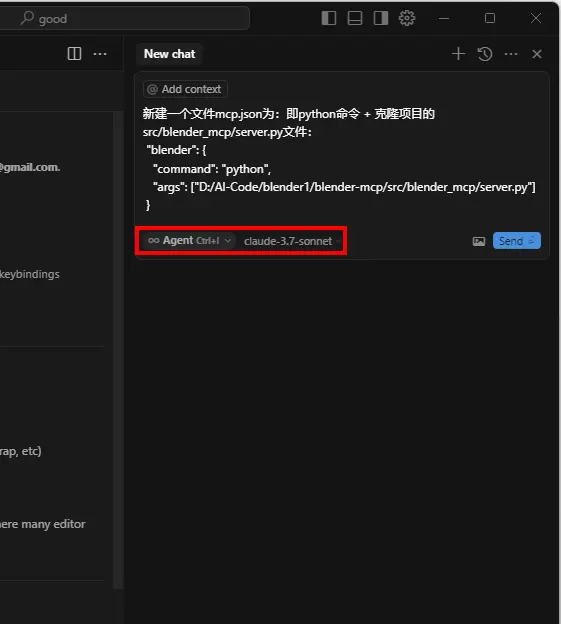Screen dimensions: 561x624
Task: Toggle the primary sidebar layout icon
Action: pos(329,18)
